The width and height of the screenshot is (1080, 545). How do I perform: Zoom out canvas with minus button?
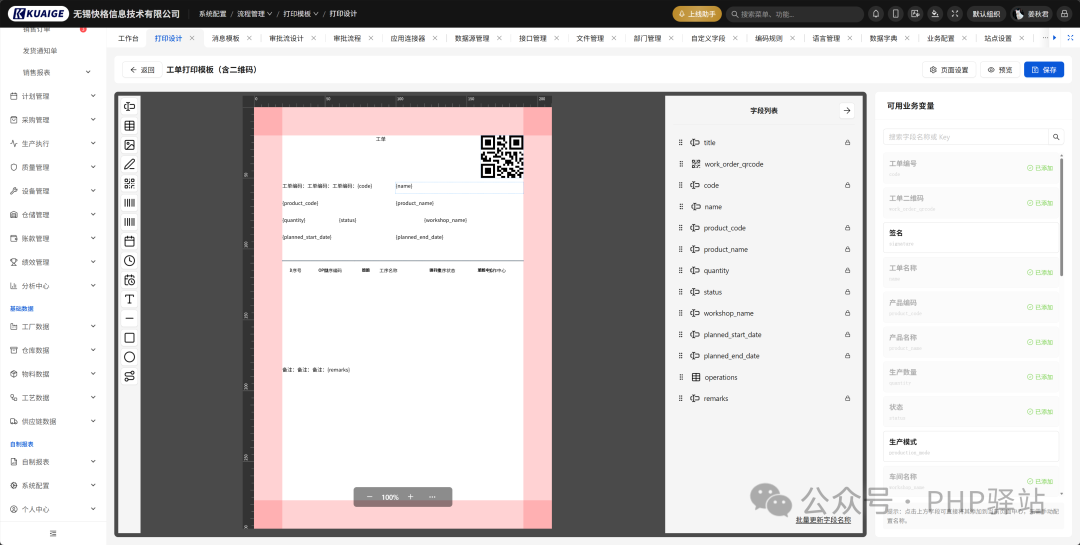point(369,497)
